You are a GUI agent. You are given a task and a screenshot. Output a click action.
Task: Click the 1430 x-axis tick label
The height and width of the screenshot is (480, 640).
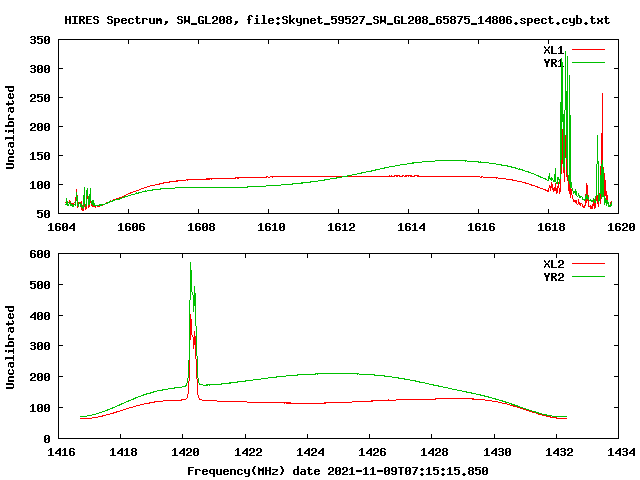pos(497,452)
